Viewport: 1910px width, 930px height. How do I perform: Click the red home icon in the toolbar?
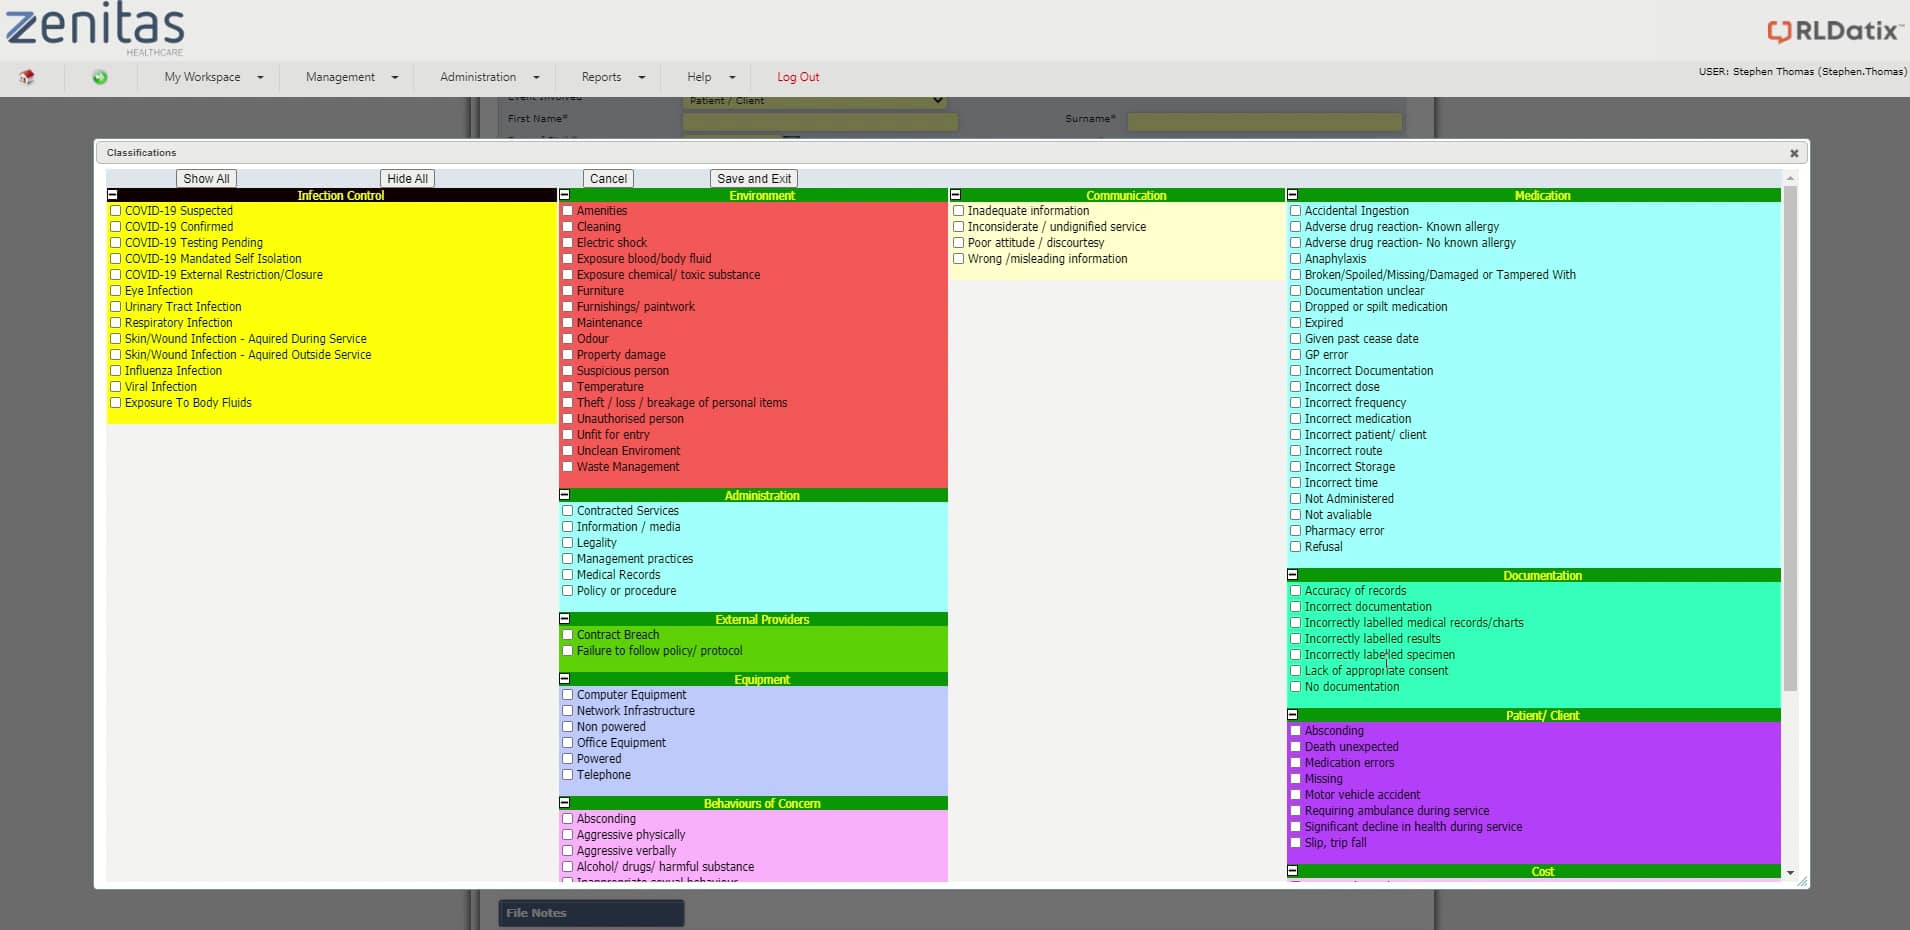click(28, 77)
